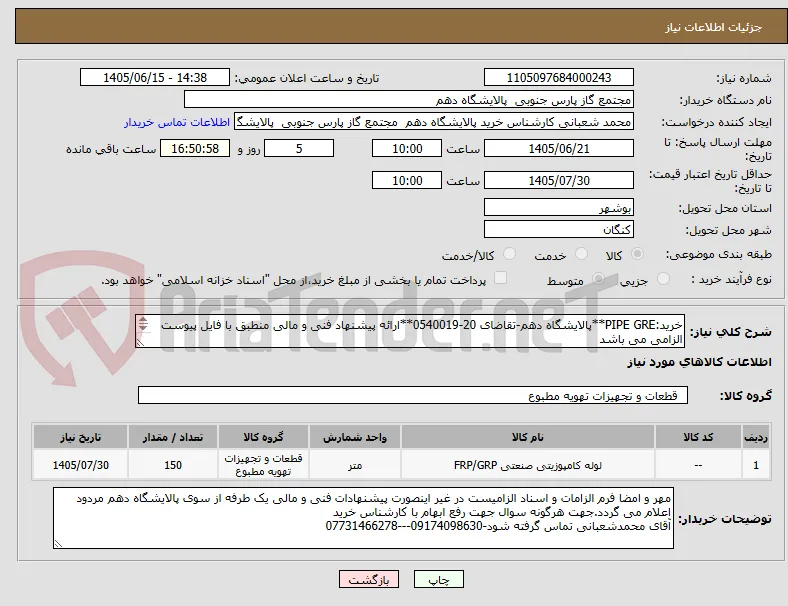Click the response deadline date 1405/06/21

click(558, 148)
